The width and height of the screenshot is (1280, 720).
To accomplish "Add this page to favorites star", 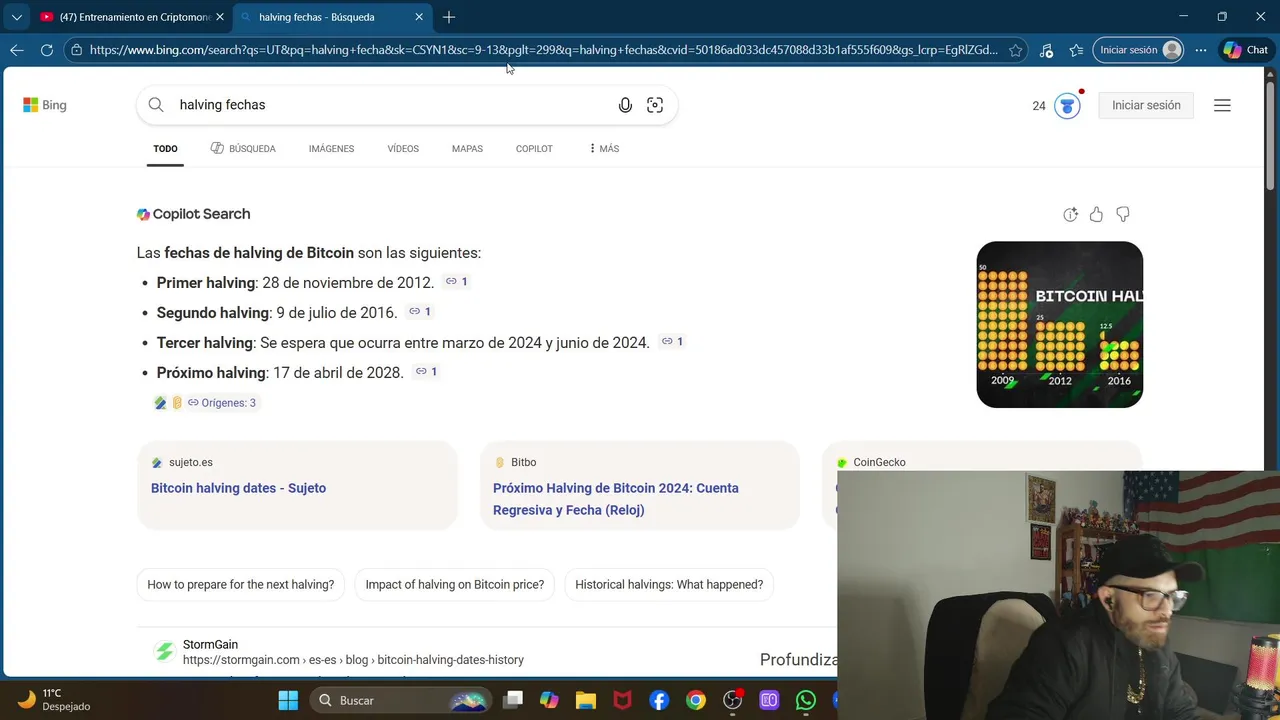I will [x=1016, y=50].
